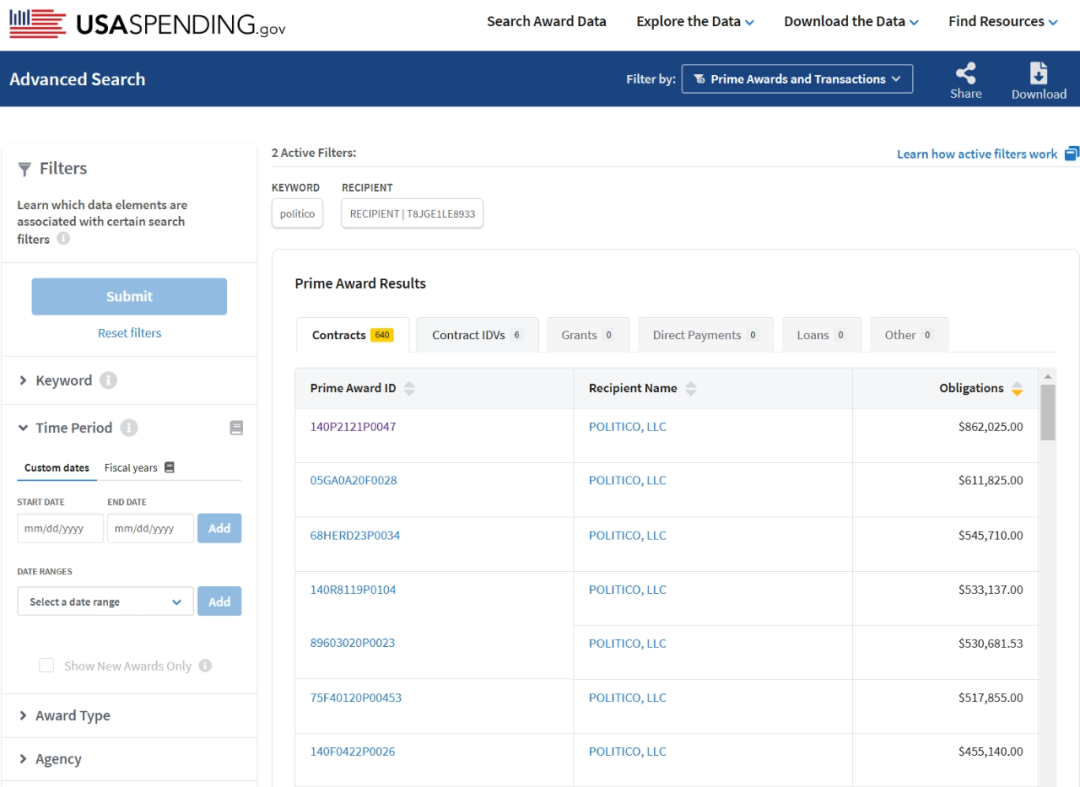1080x787 pixels.
Task: Click info icon next to Time Period
Action: coord(129,428)
